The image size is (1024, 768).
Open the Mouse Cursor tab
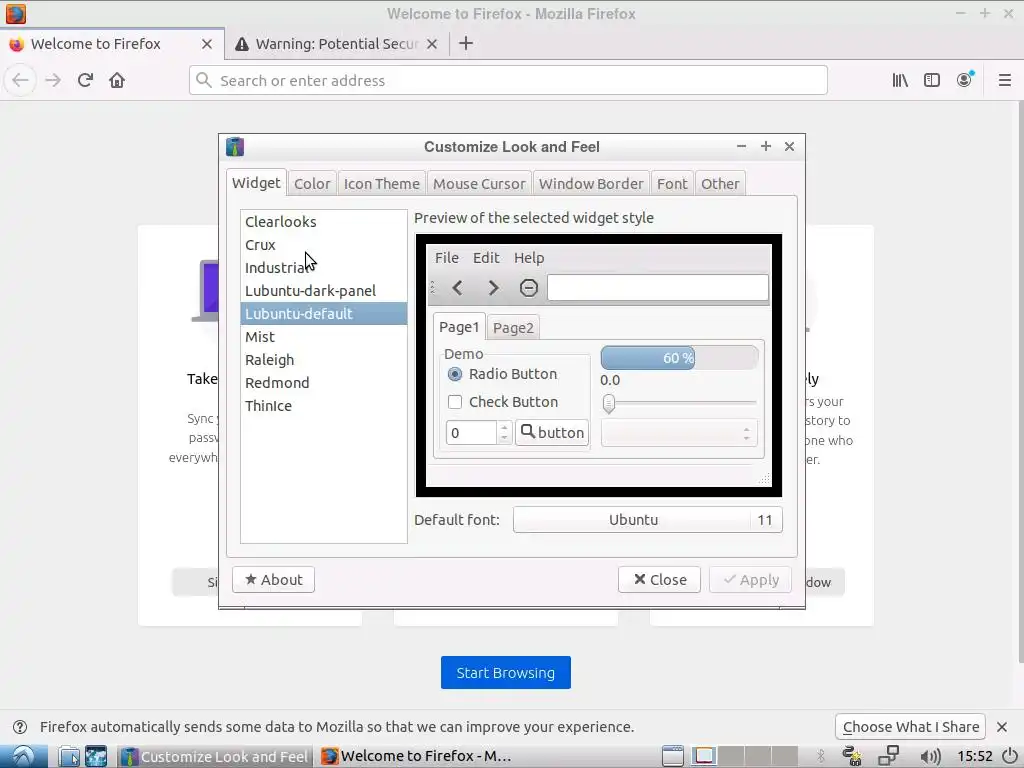point(479,184)
